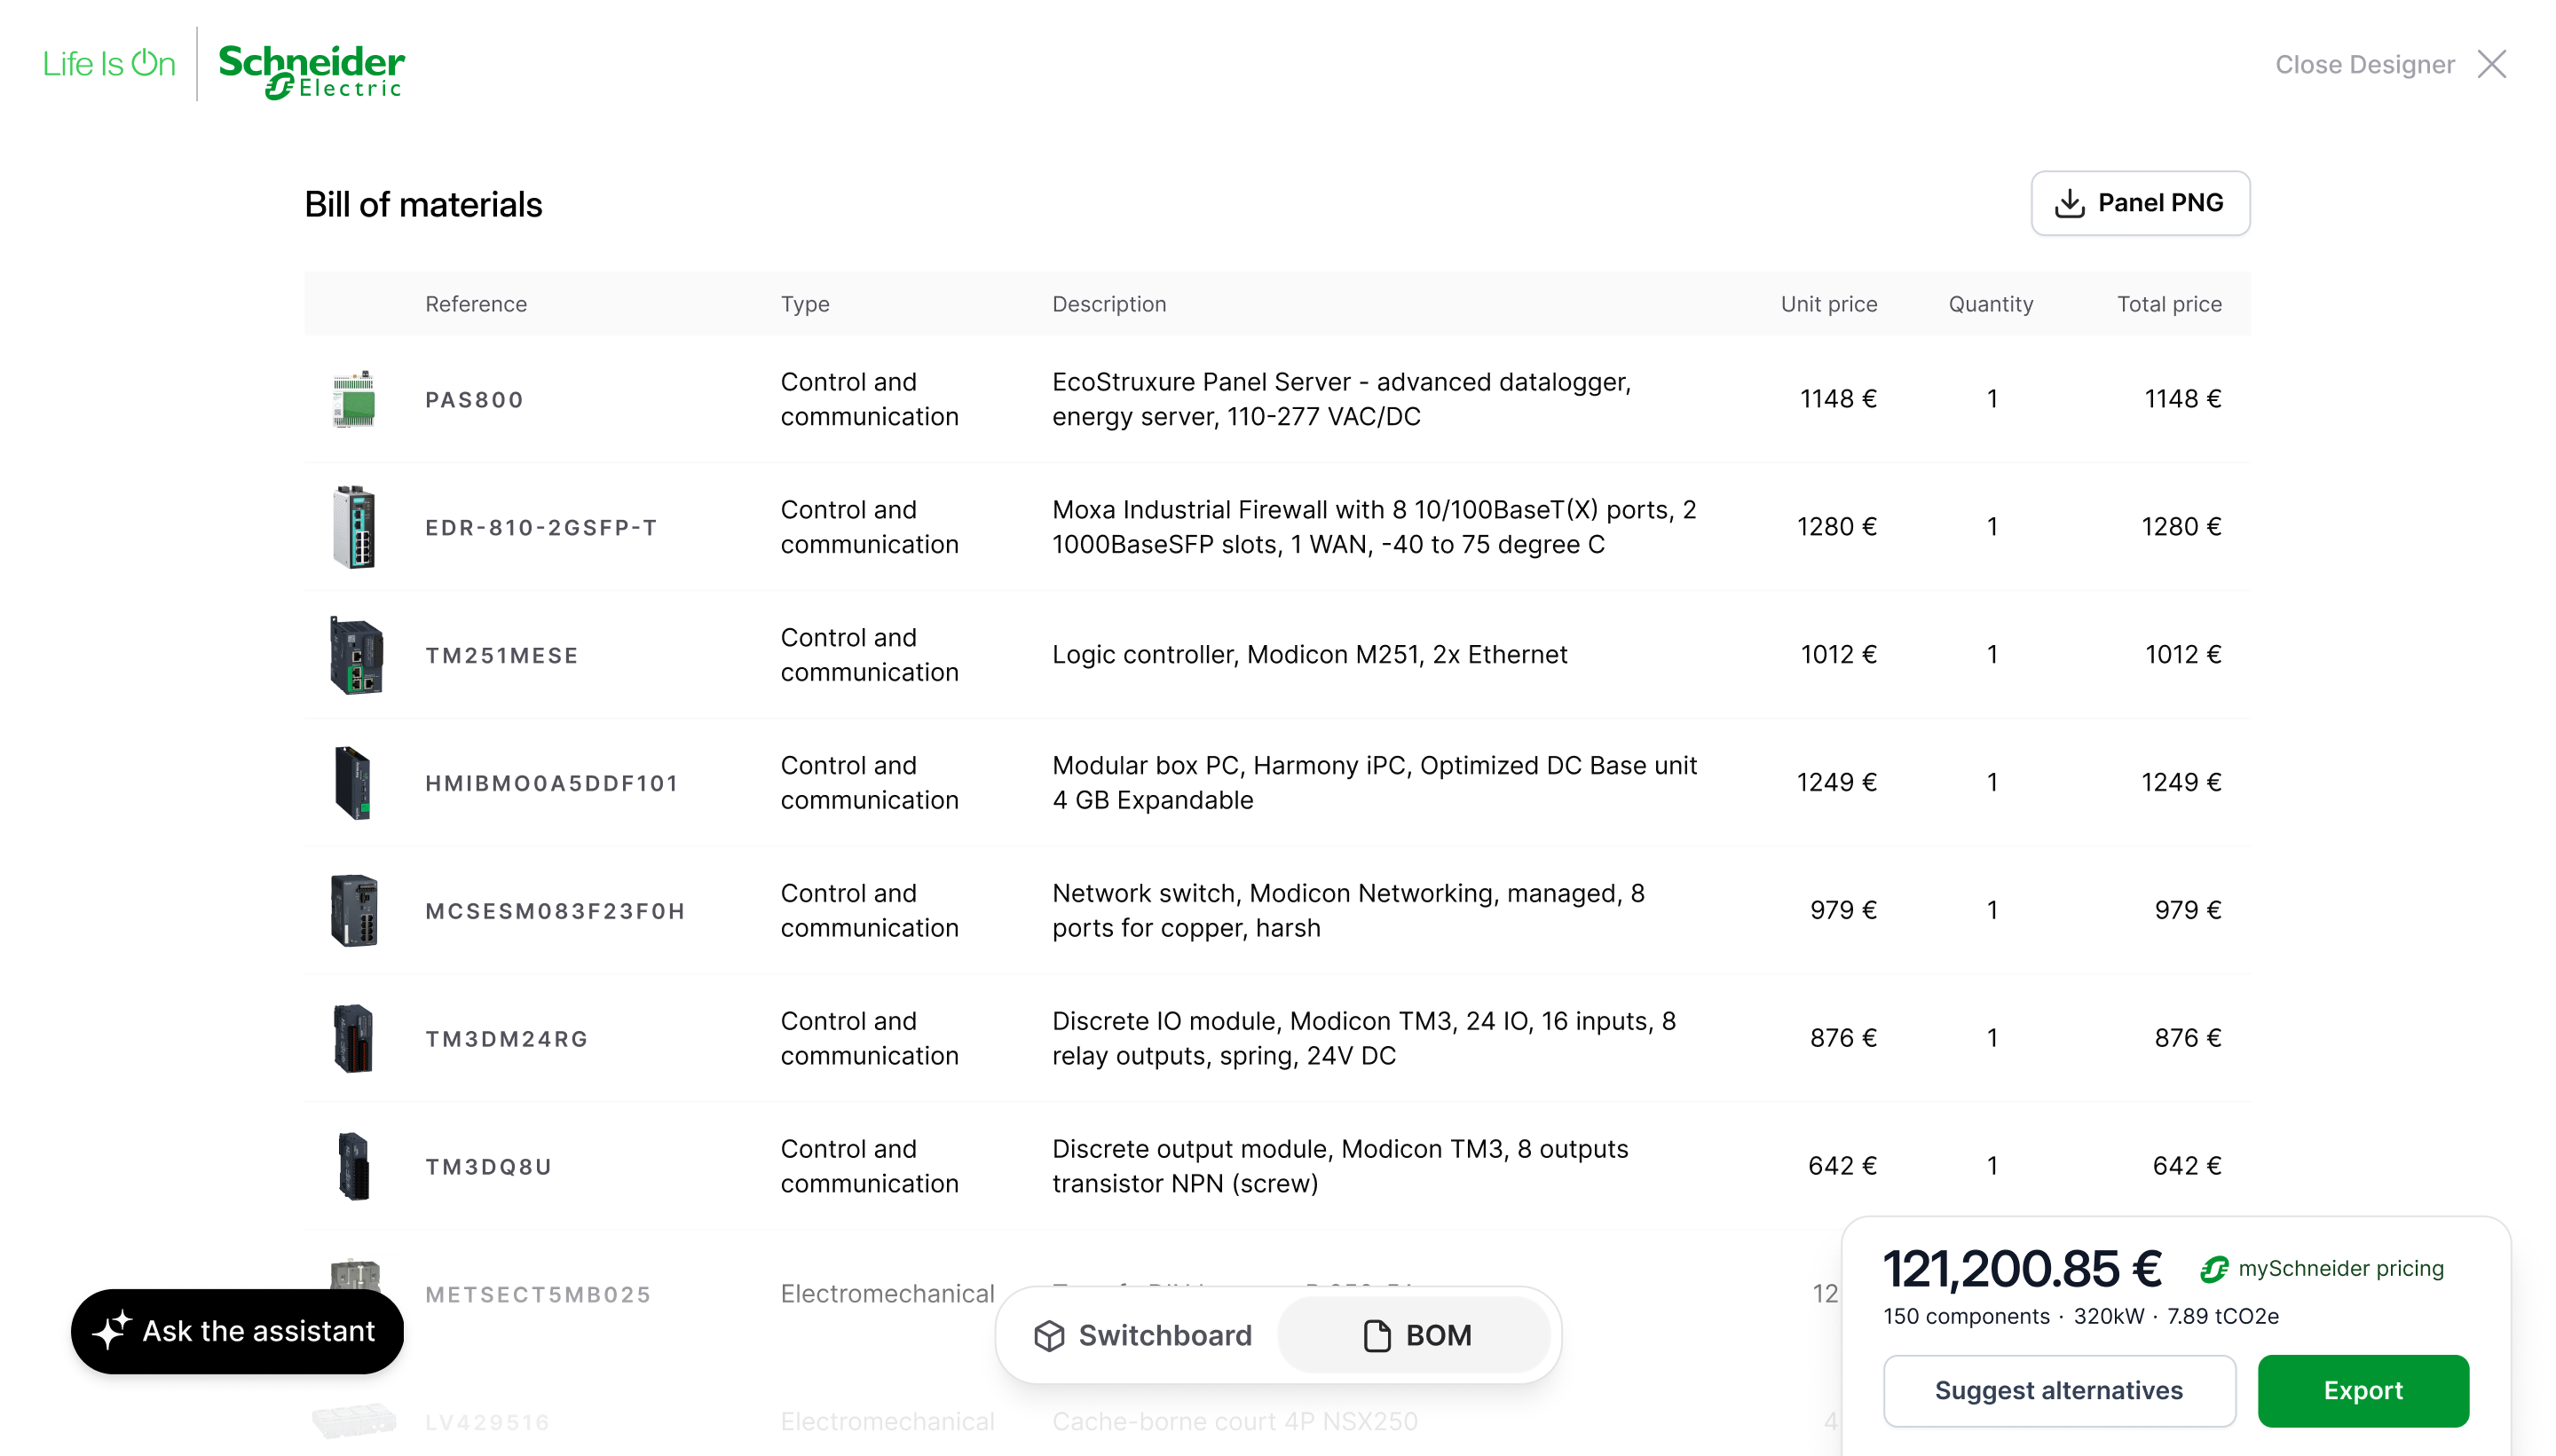Image resolution: width=2556 pixels, height=1456 pixels.
Task: Click the Electromechanical type of METSECT5MB025
Action: pos(887,1294)
